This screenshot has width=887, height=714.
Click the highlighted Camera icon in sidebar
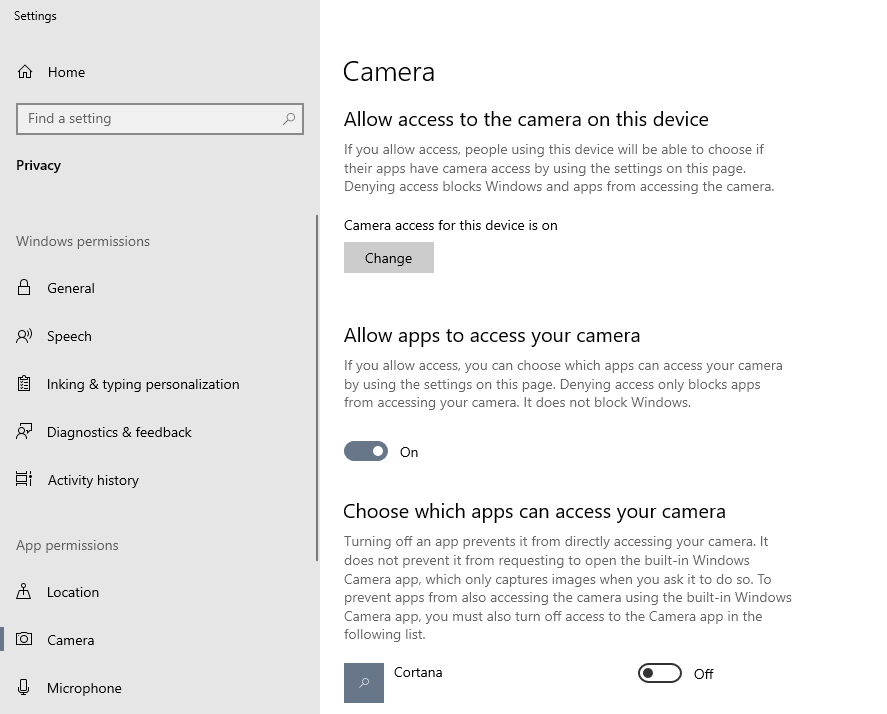coord(25,640)
